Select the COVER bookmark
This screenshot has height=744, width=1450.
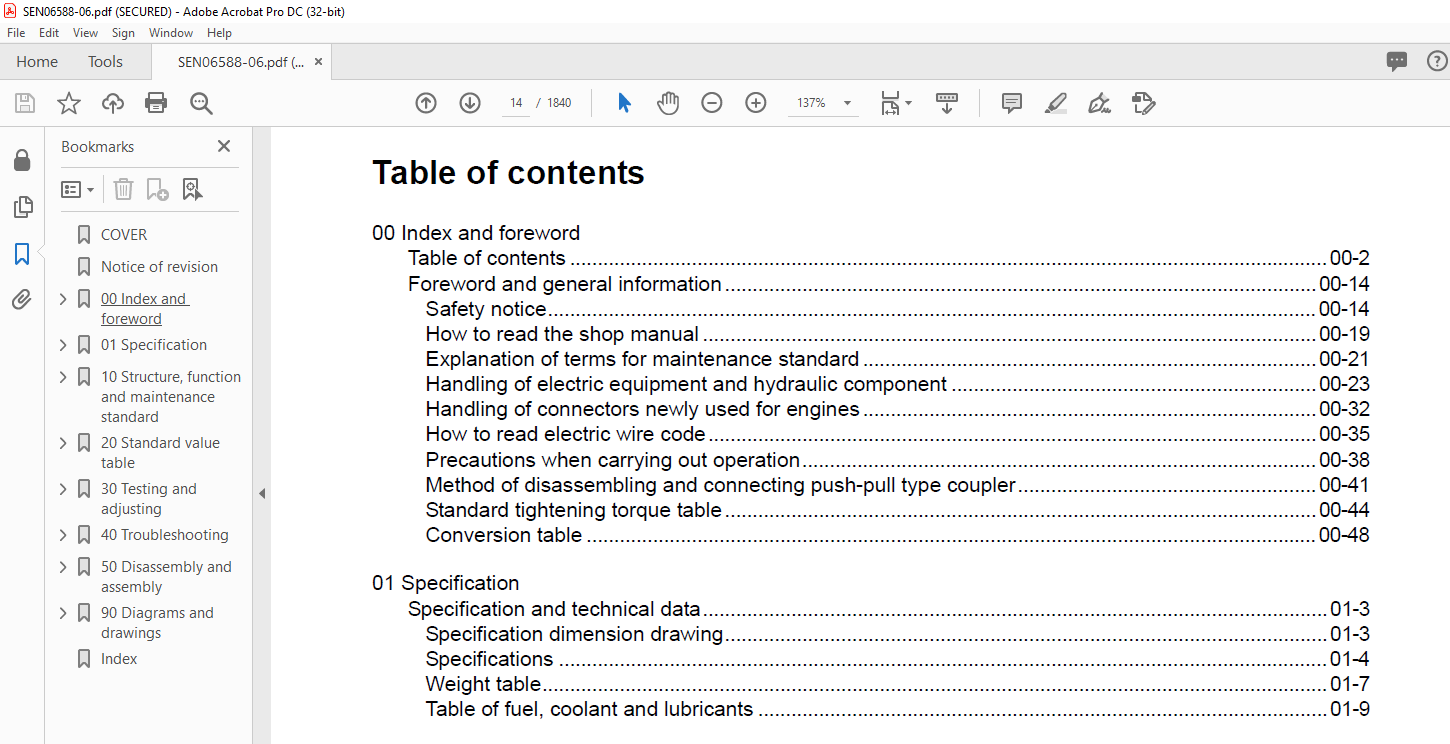pos(124,235)
